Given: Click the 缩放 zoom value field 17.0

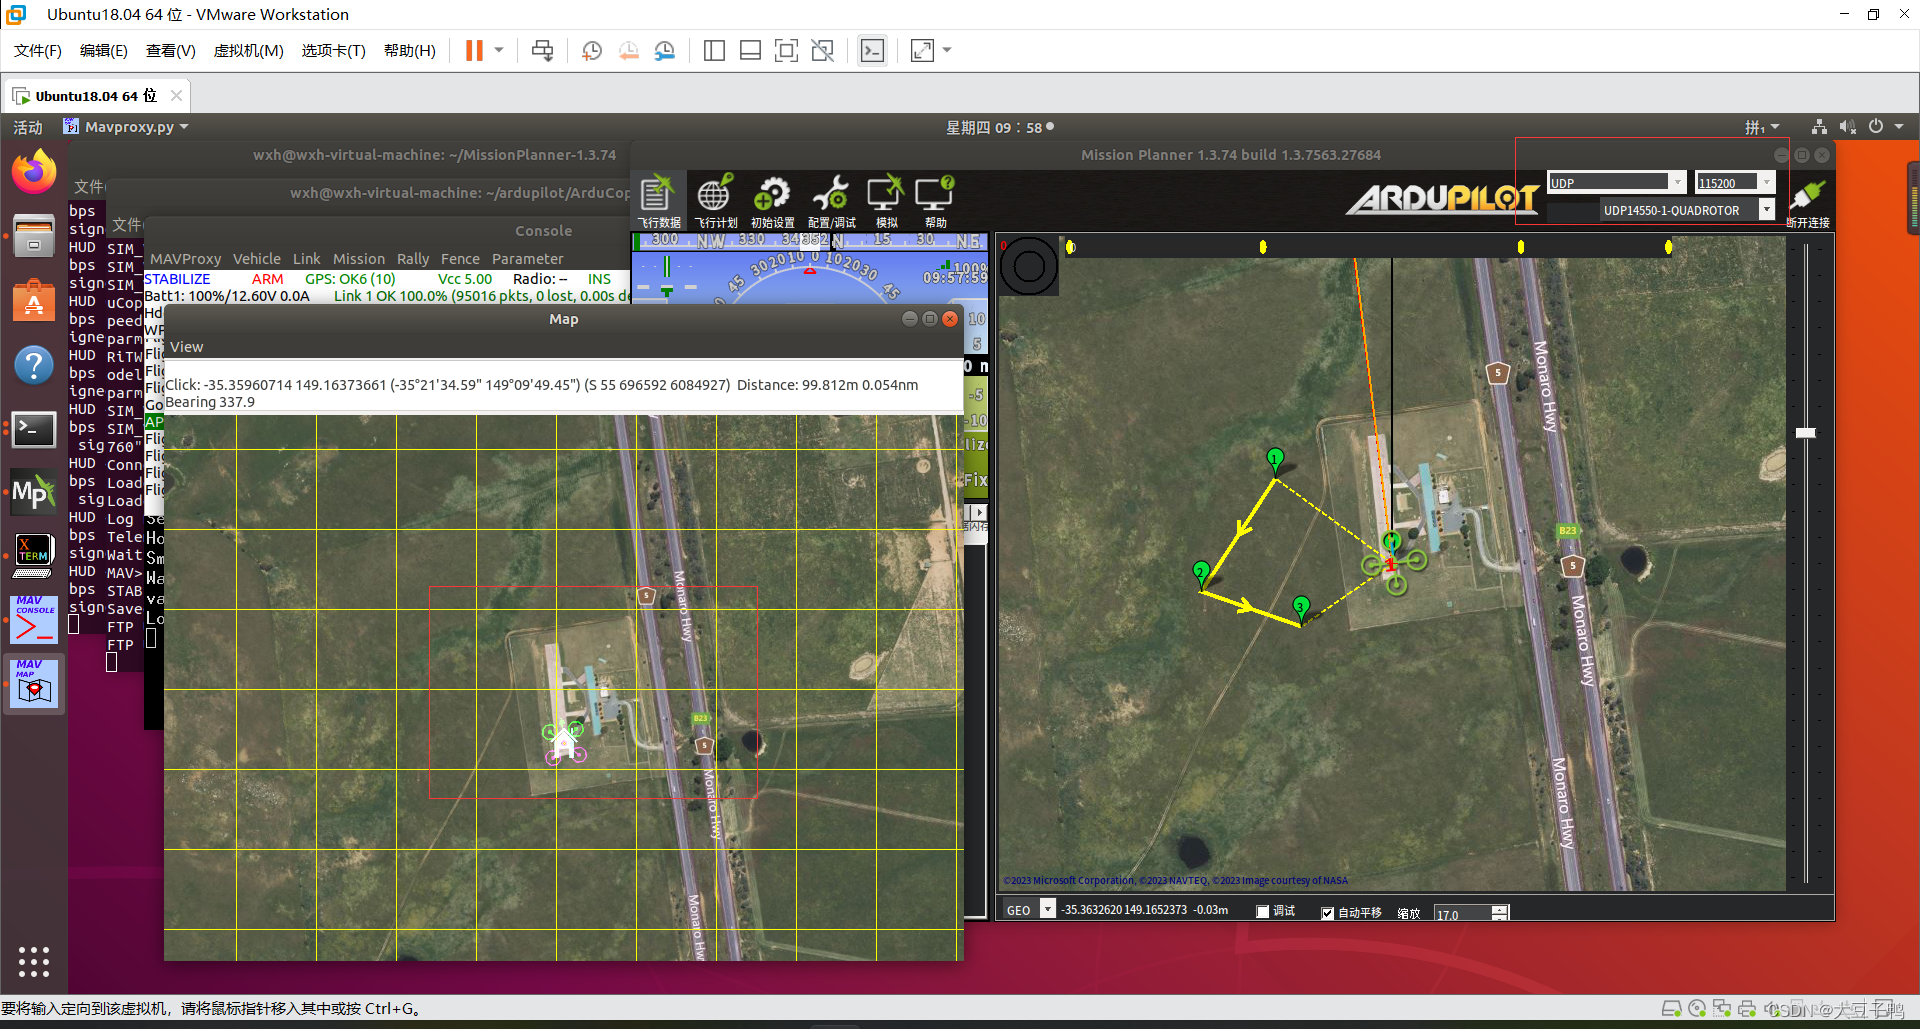Looking at the screenshot, I should 1462,914.
